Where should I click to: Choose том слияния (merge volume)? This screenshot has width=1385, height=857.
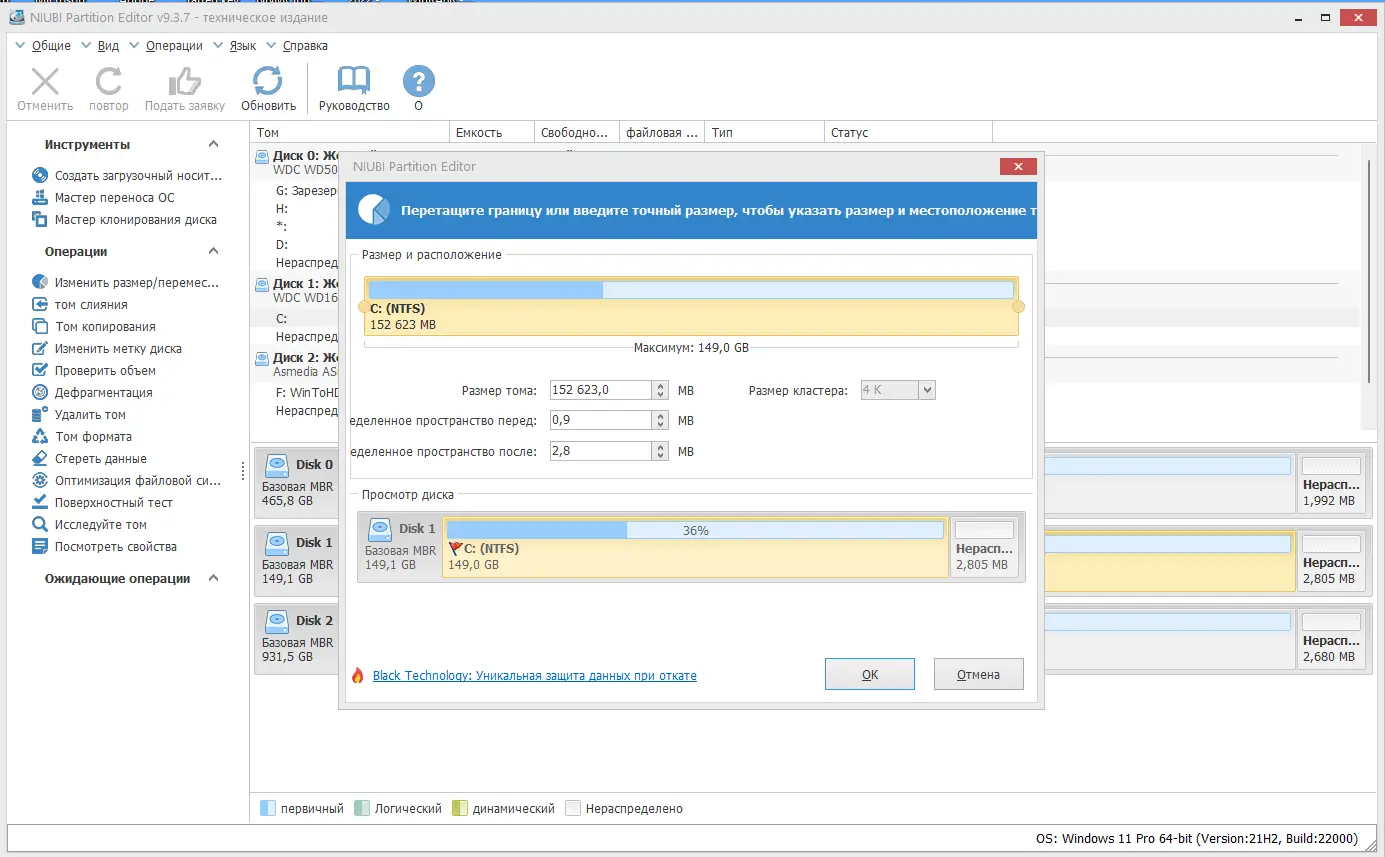(80, 305)
